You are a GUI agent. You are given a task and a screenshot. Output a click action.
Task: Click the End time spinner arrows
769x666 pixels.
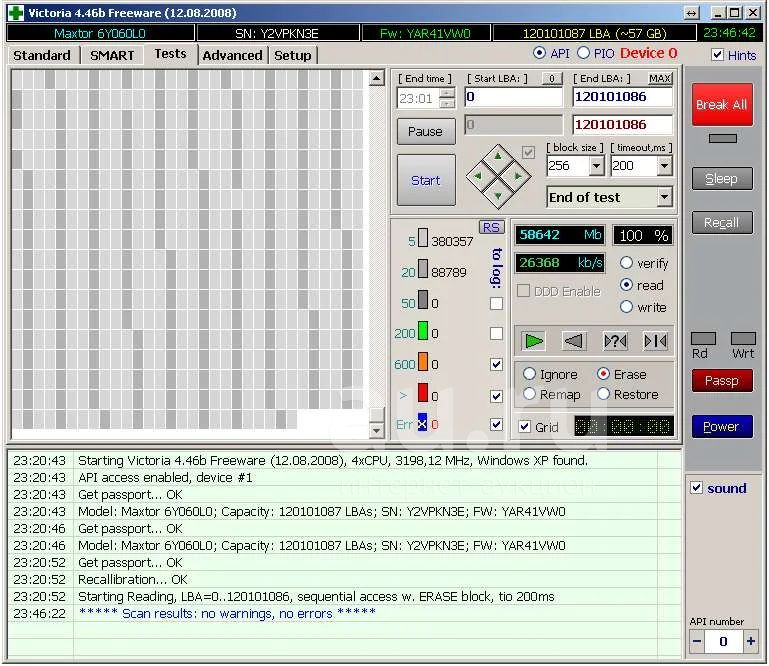click(447, 98)
